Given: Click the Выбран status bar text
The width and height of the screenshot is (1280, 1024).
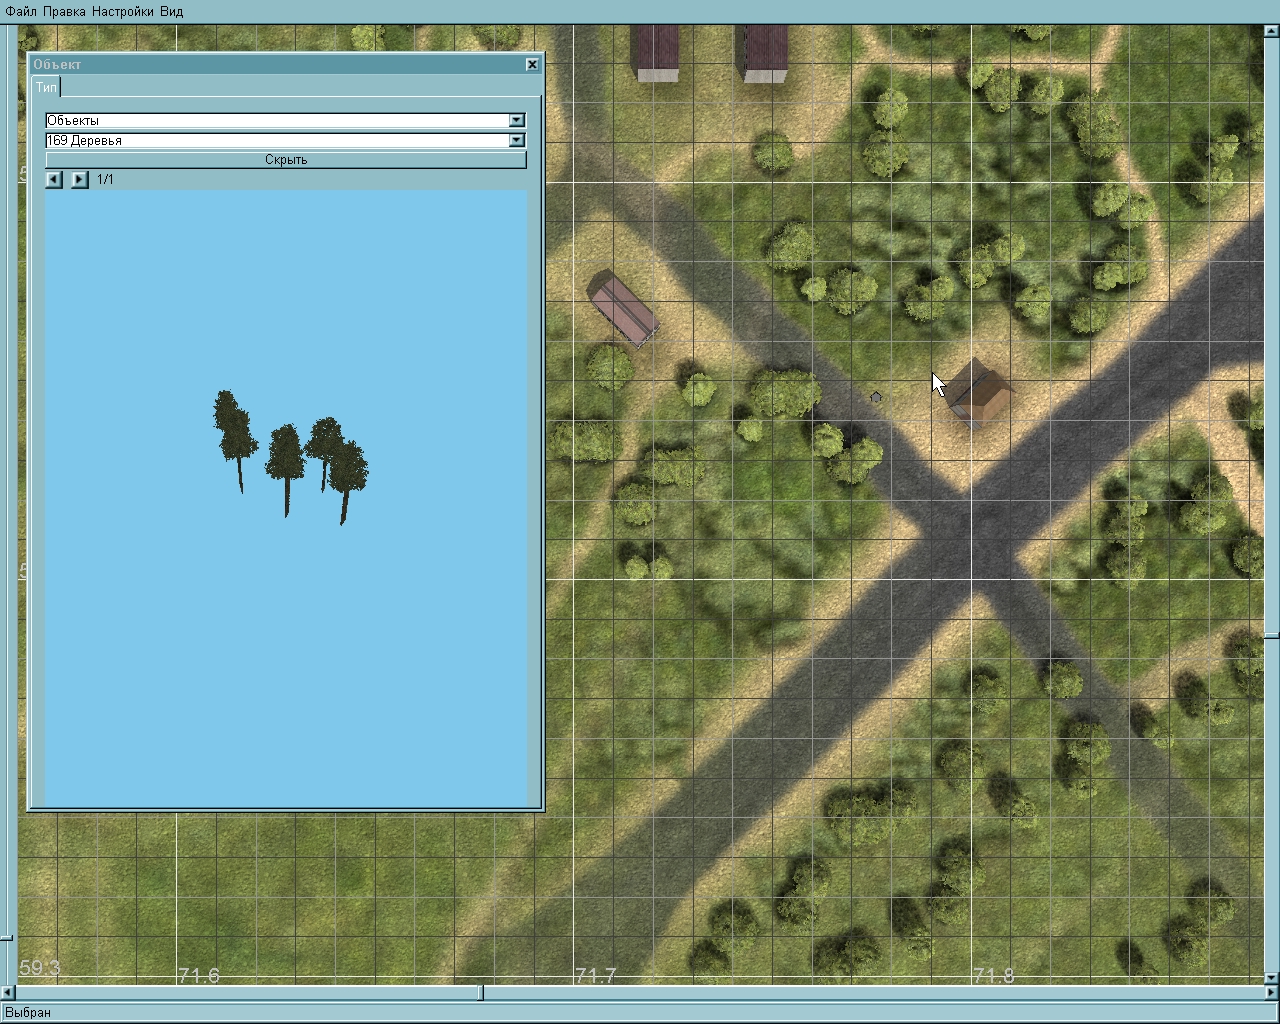Looking at the screenshot, I should 28,1012.
